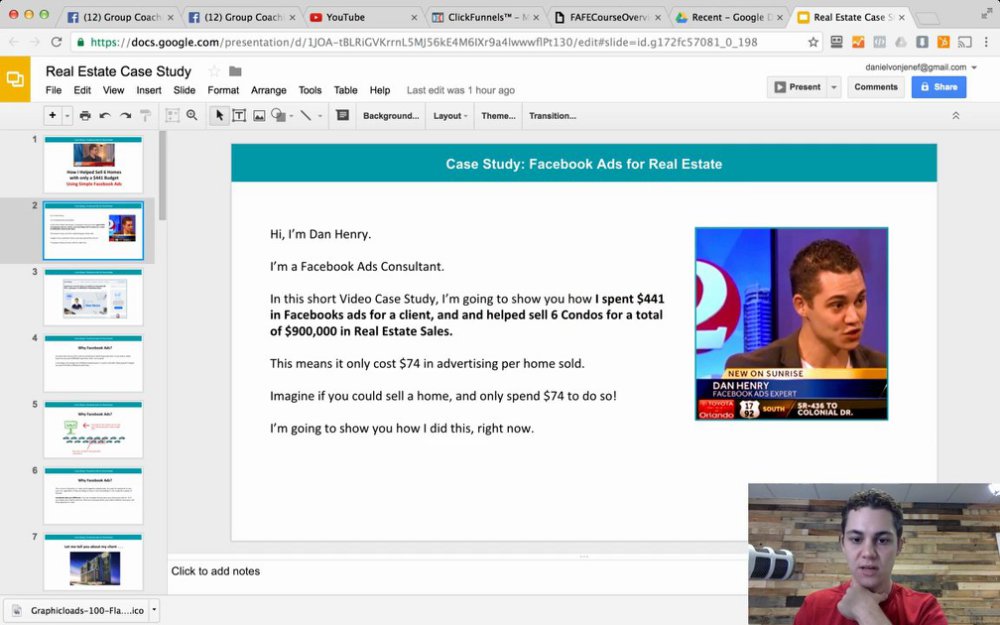Select the Paint format roller icon

point(145,115)
